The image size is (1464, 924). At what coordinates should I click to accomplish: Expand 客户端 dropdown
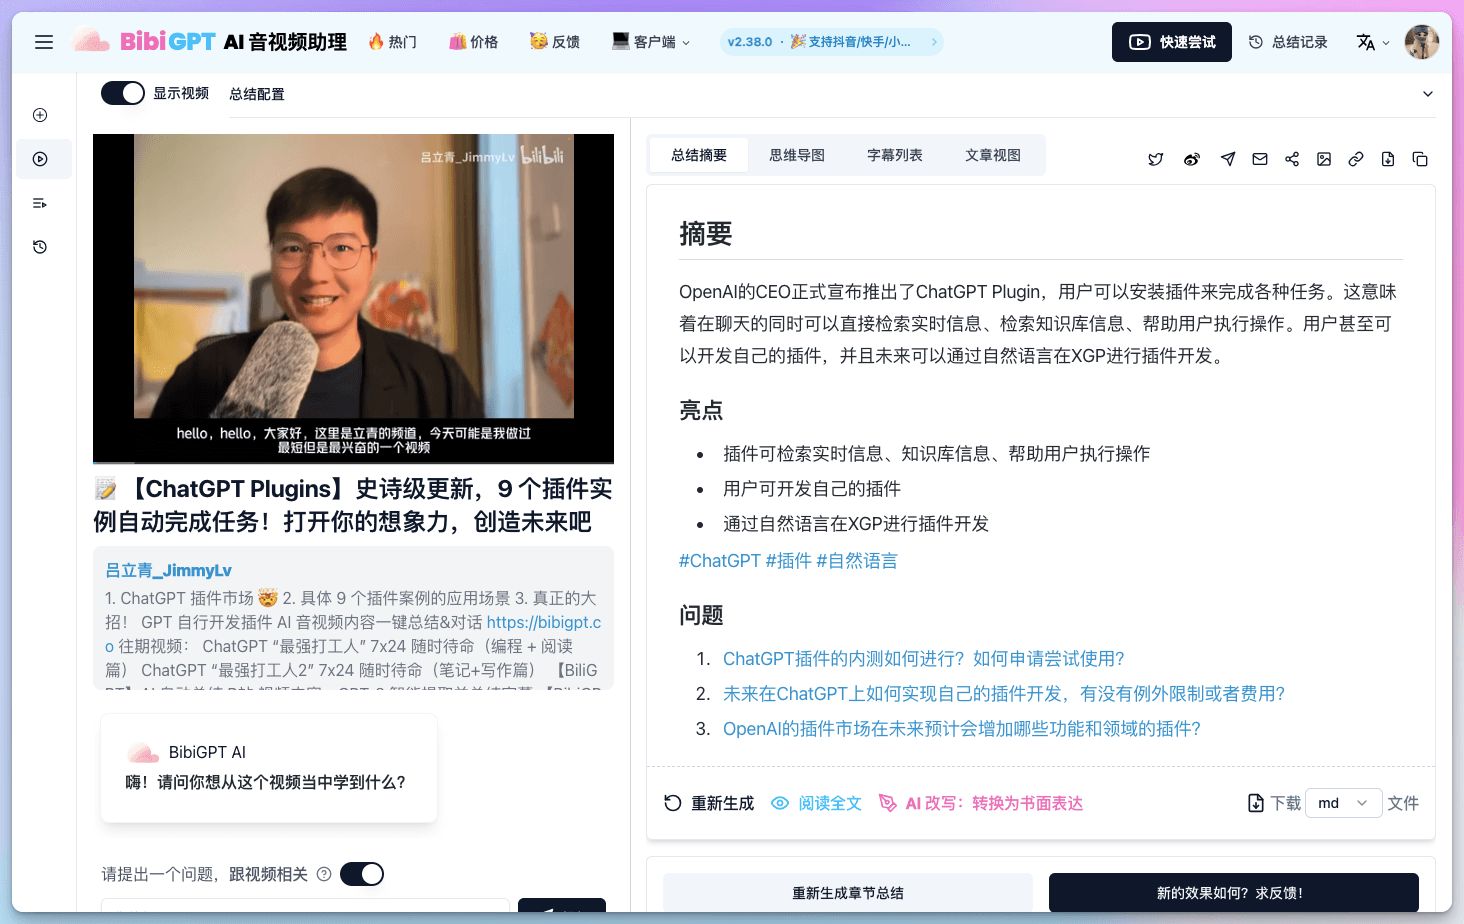[x=651, y=42]
